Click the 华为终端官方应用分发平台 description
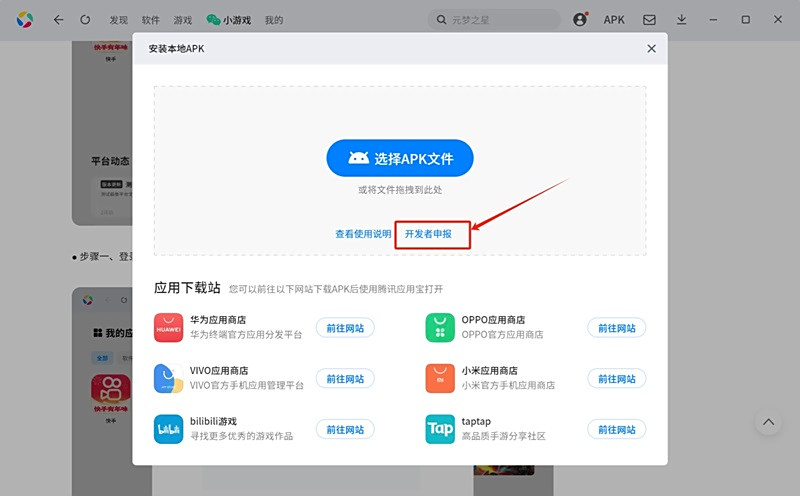800x496 pixels. coord(246,335)
